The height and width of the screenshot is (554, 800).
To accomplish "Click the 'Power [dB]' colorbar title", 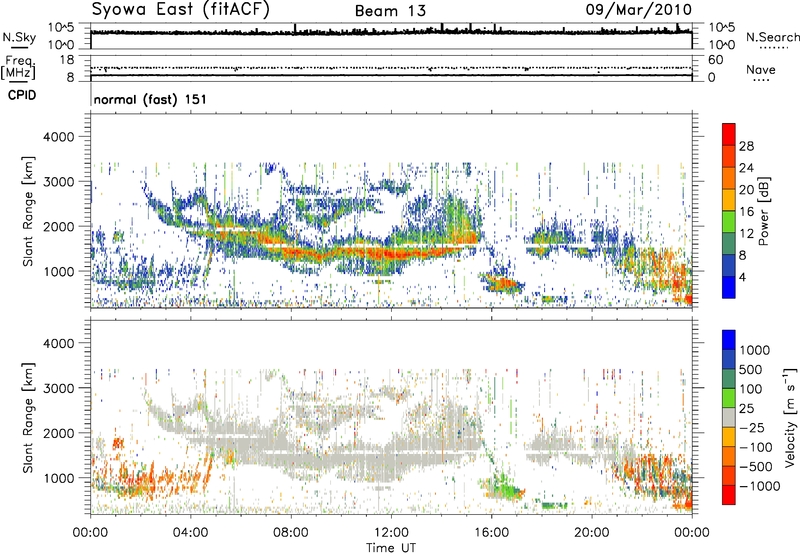I will (764, 211).
